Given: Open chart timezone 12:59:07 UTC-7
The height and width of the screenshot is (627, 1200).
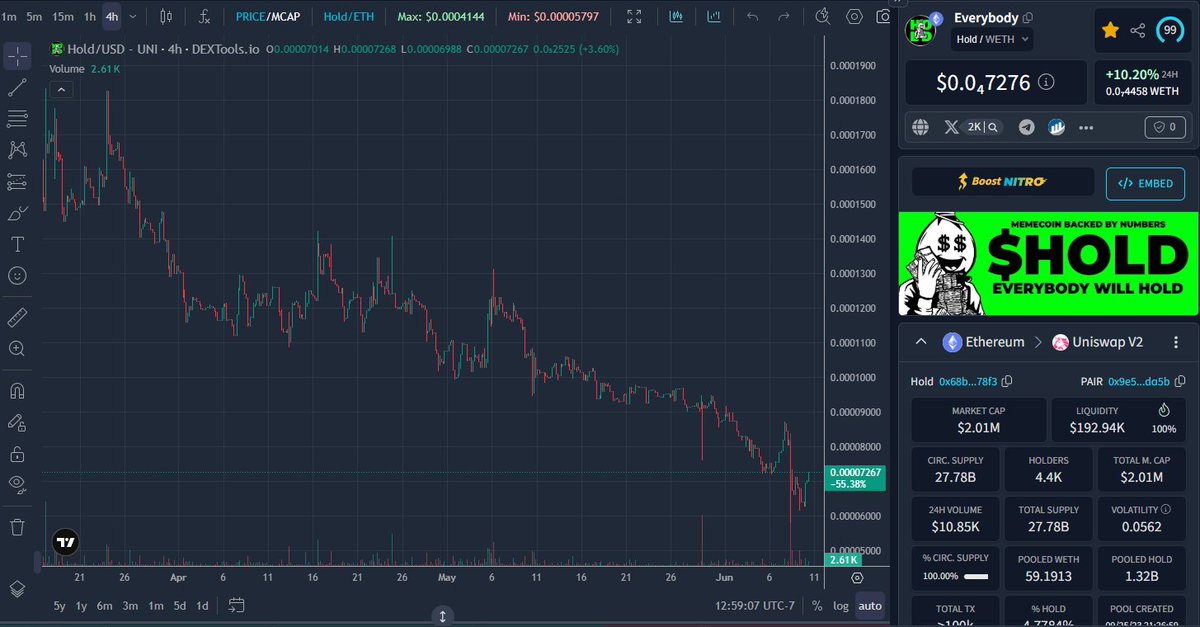Looking at the screenshot, I should coord(756,605).
